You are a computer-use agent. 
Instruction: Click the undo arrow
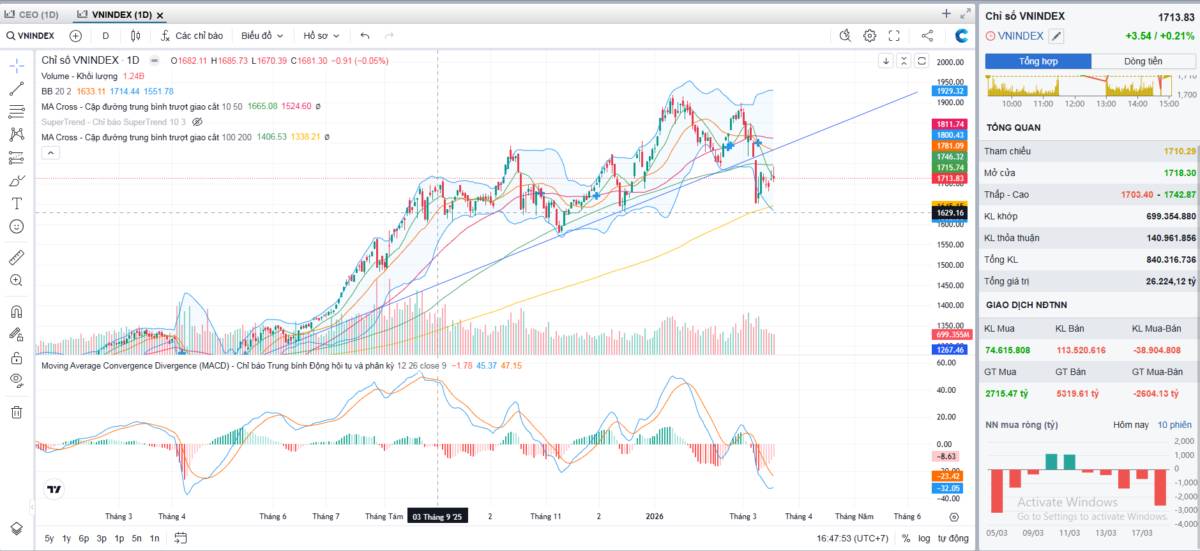(x=365, y=35)
